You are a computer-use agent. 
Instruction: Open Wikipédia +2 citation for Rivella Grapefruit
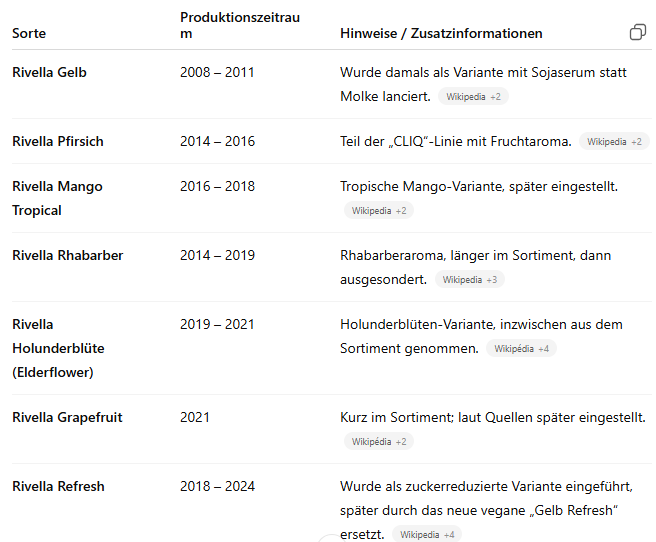tap(379, 441)
